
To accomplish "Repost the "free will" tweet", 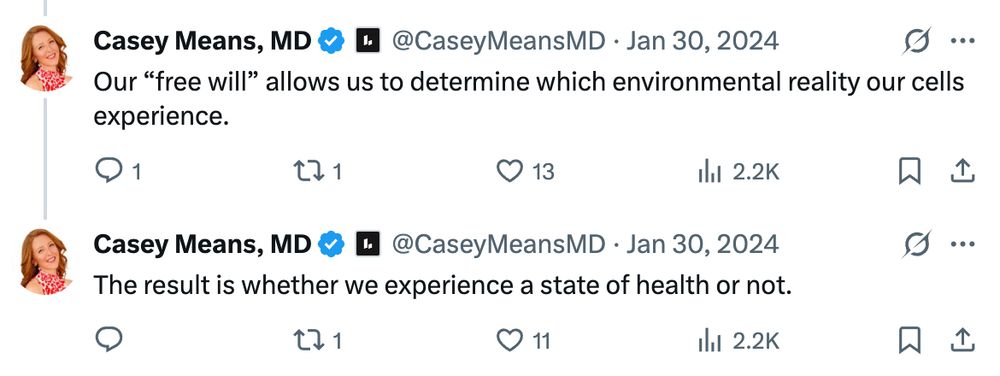I will (307, 171).
